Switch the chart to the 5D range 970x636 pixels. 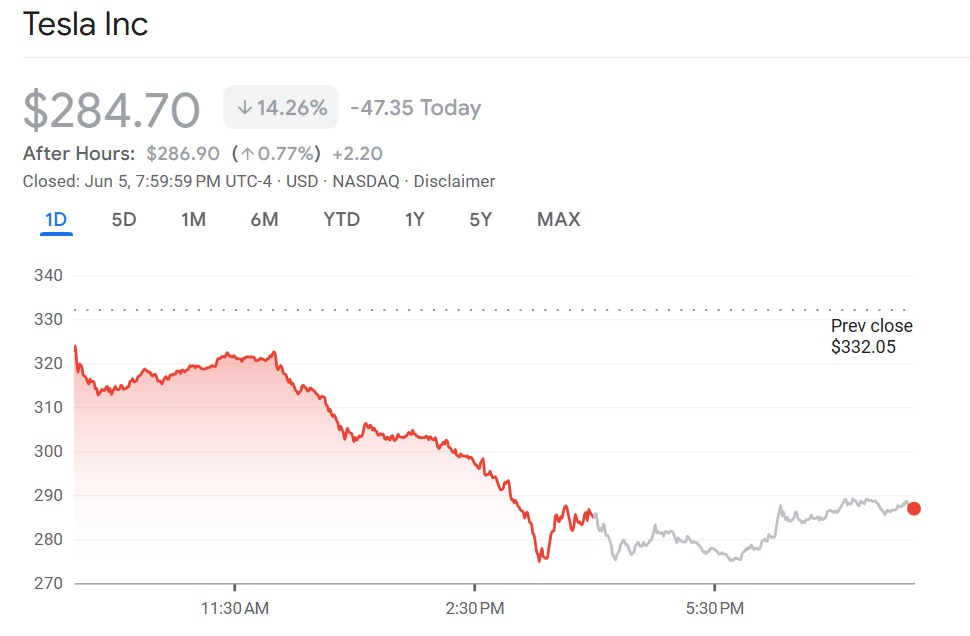[x=124, y=219]
